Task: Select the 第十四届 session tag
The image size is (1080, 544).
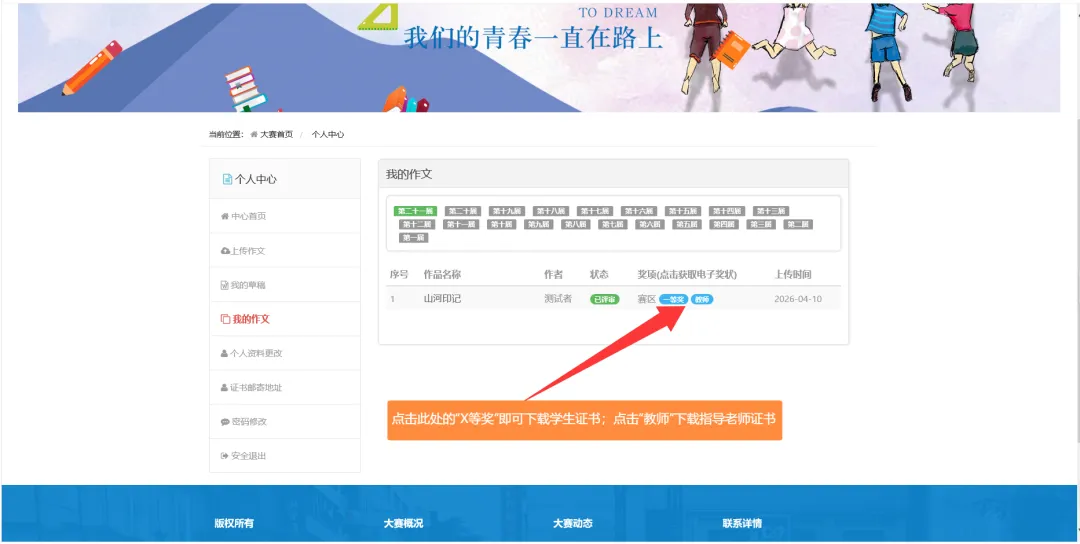Action: point(727,211)
